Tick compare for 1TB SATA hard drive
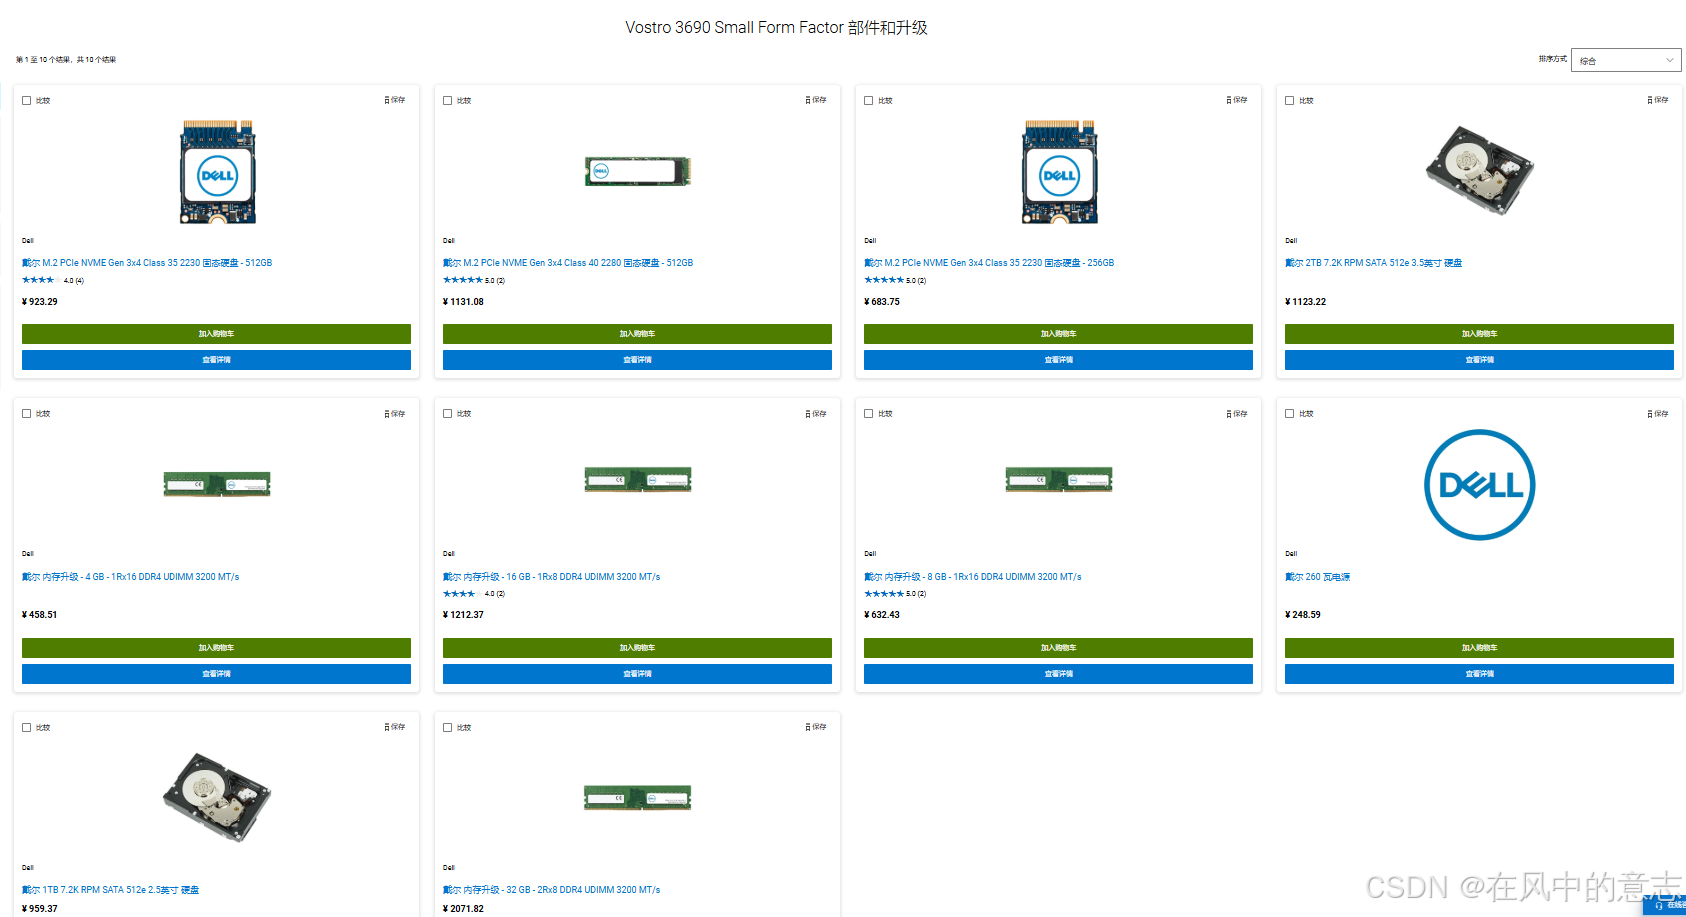The height and width of the screenshot is (917, 1686). pyautogui.click(x=27, y=727)
